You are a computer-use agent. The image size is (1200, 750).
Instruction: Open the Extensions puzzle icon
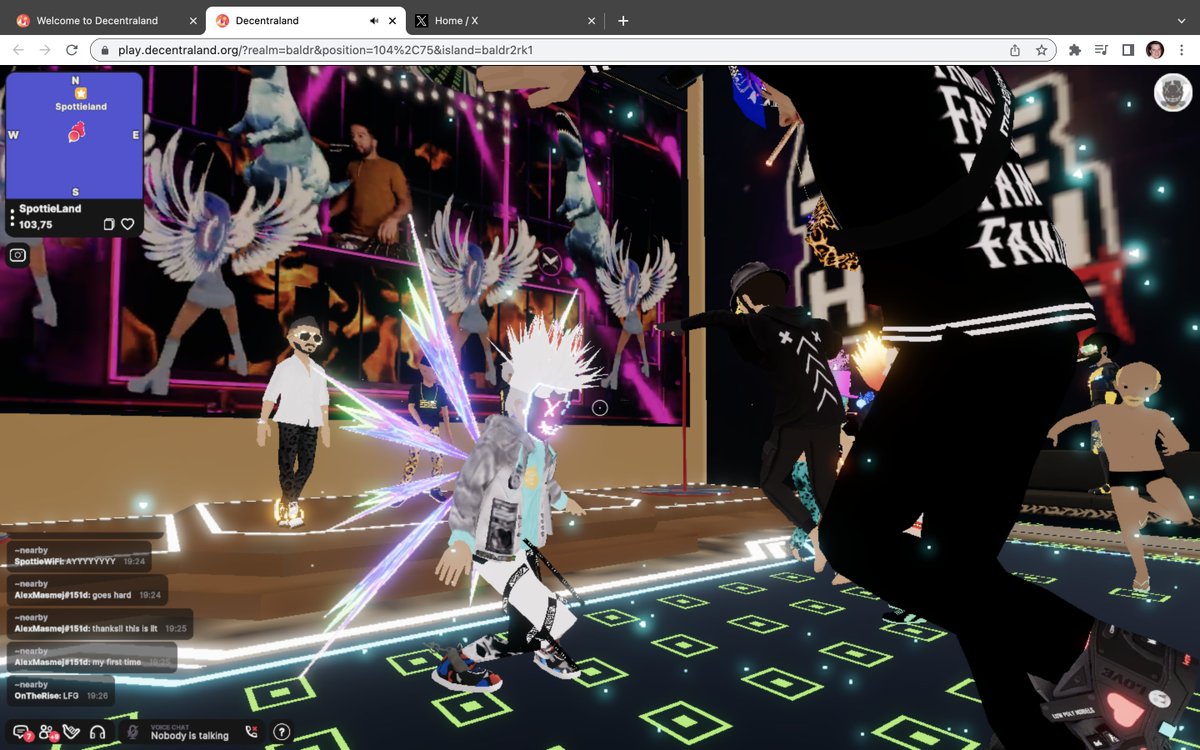tap(1075, 50)
